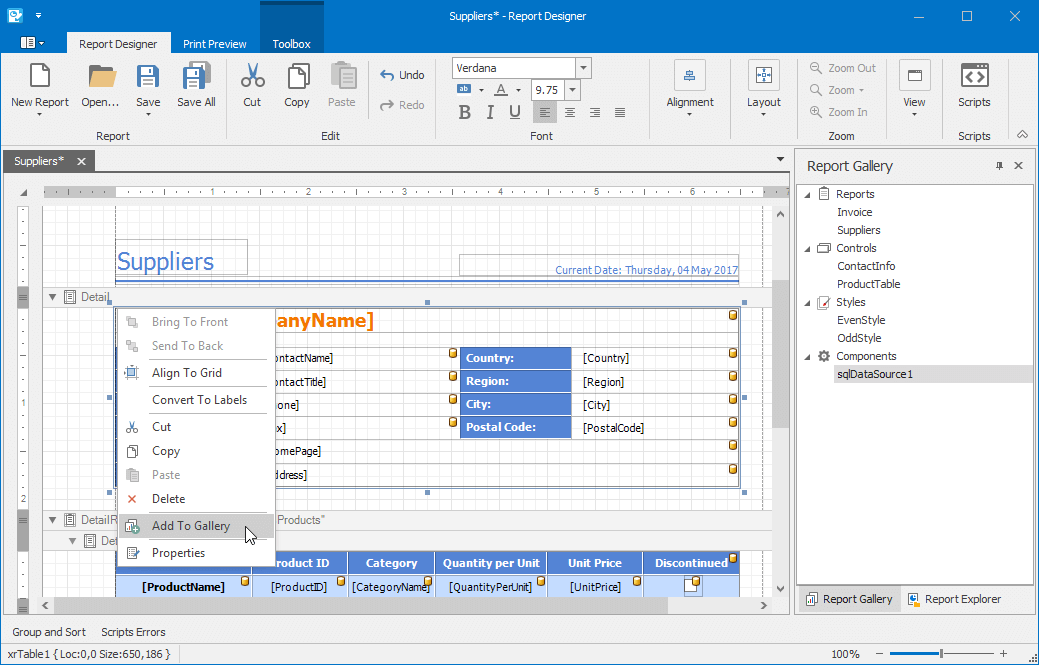Choose Add To Gallery from context menu

(191, 526)
